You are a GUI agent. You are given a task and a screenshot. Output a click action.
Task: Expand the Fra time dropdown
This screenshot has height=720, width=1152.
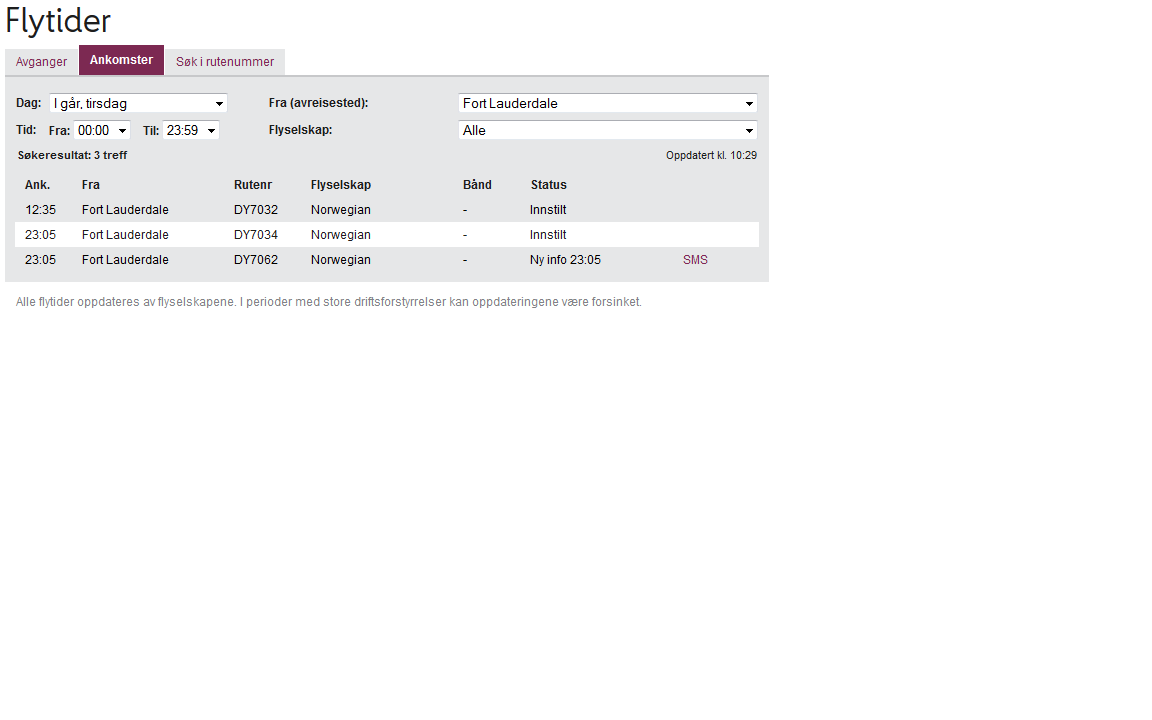click(102, 130)
